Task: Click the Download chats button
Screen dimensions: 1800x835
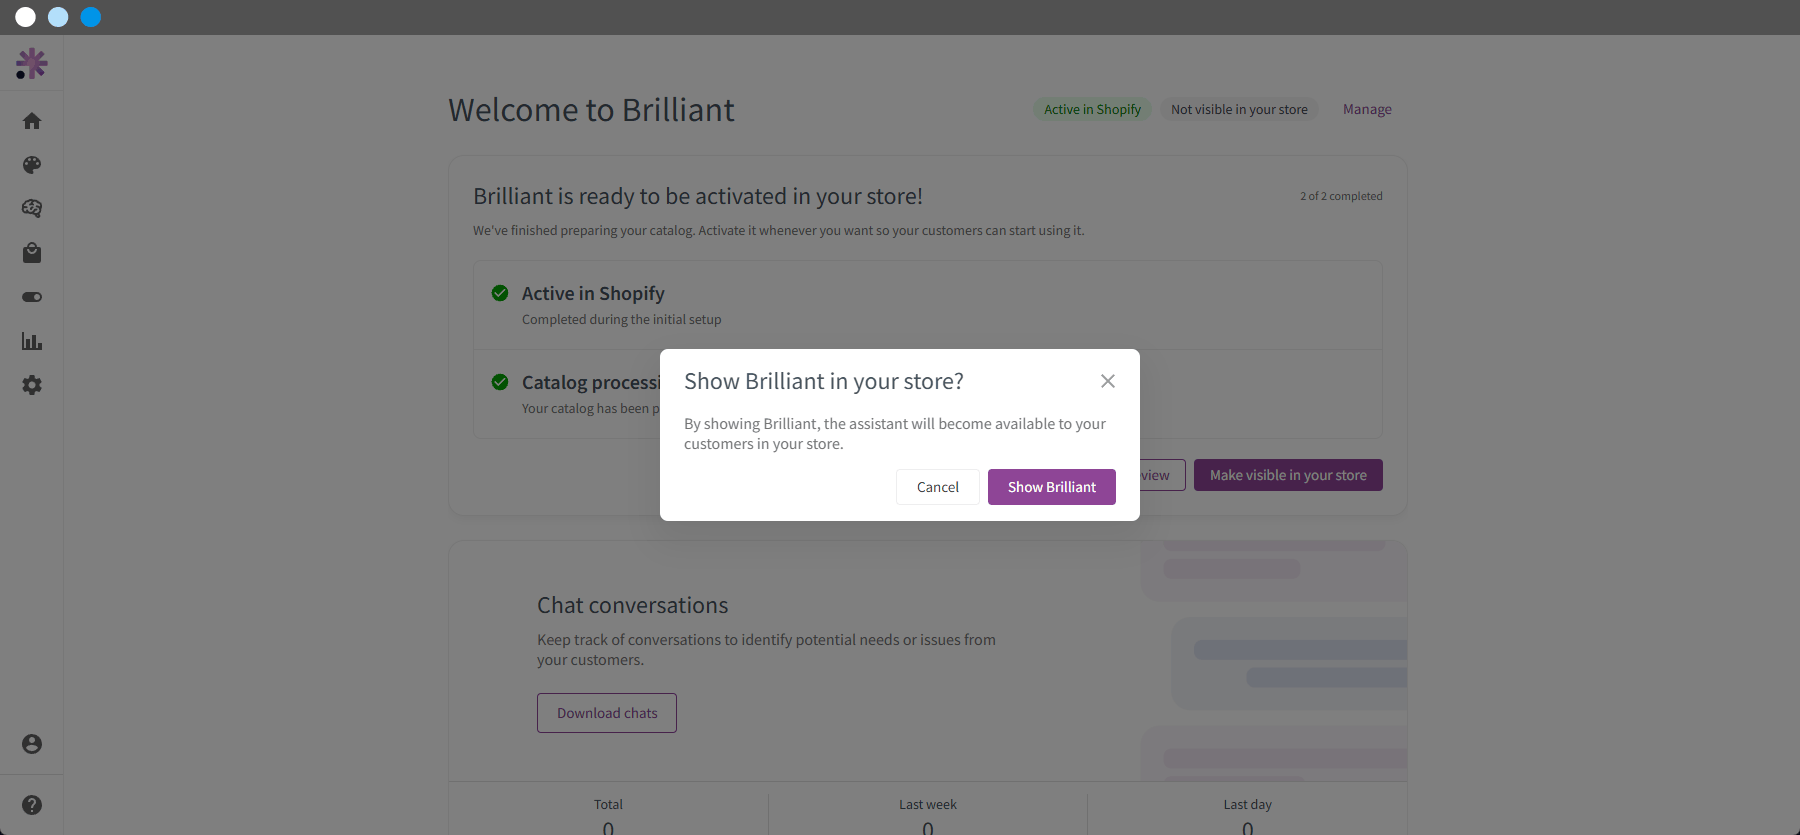Action: tap(607, 713)
